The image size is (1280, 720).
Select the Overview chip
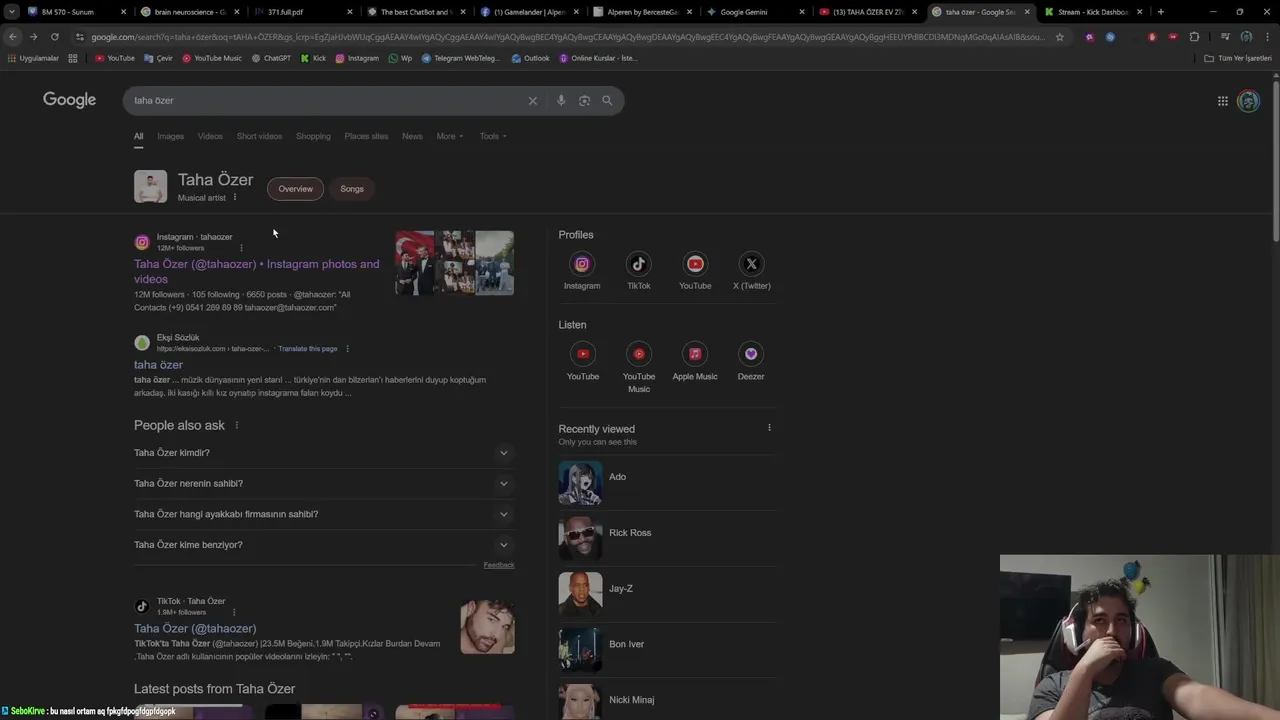pyautogui.click(x=295, y=189)
